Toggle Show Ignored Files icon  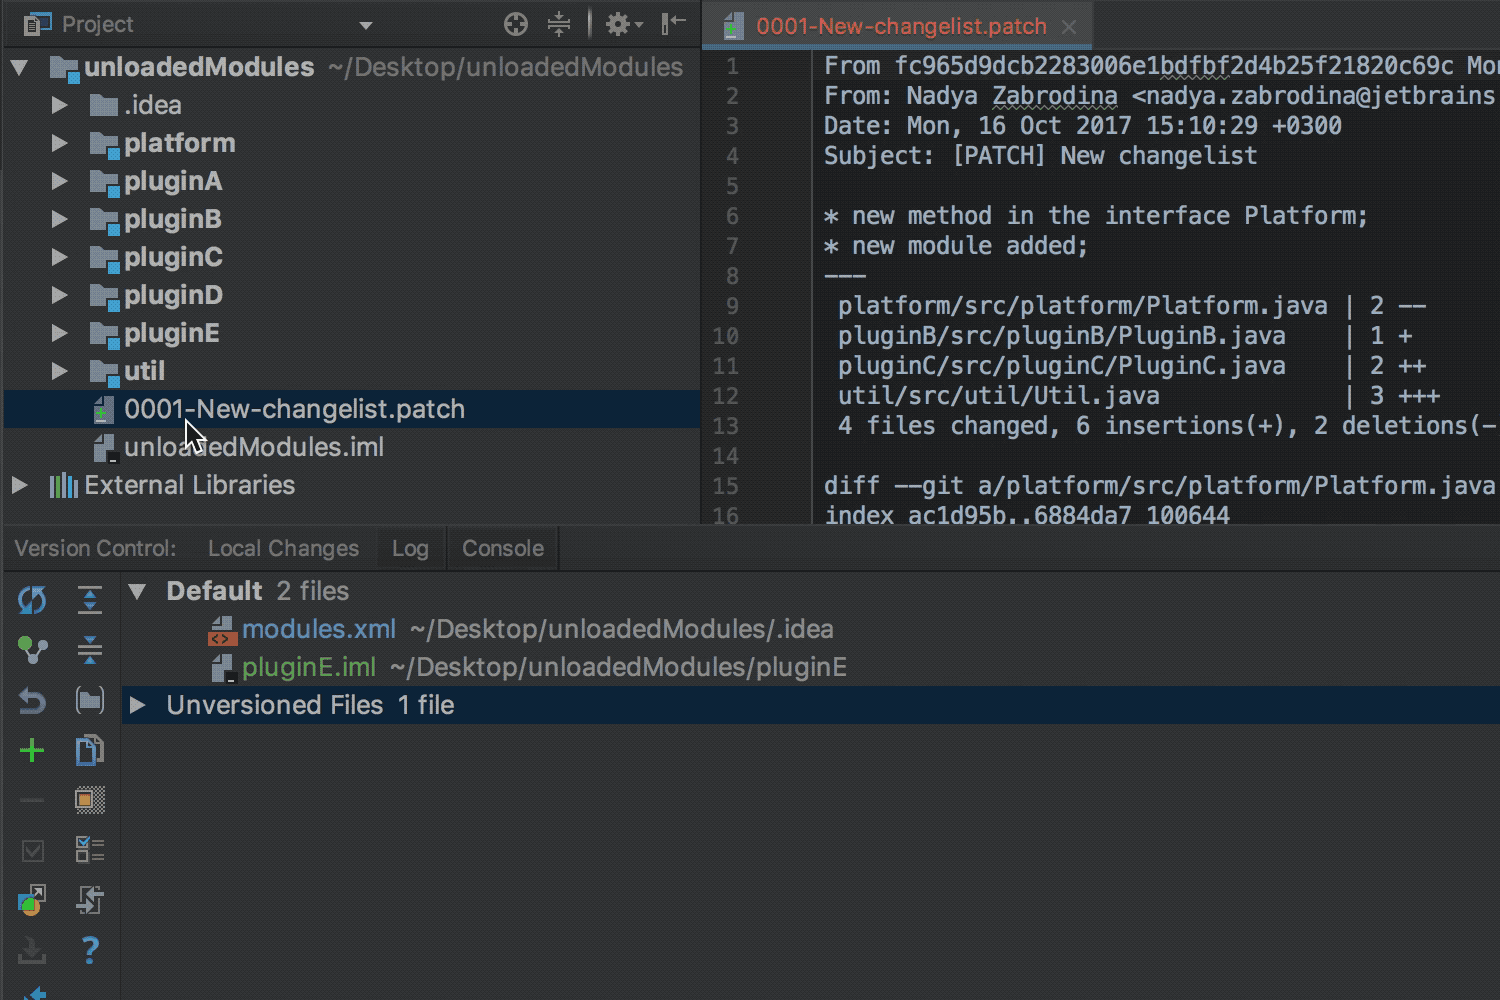[90, 800]
